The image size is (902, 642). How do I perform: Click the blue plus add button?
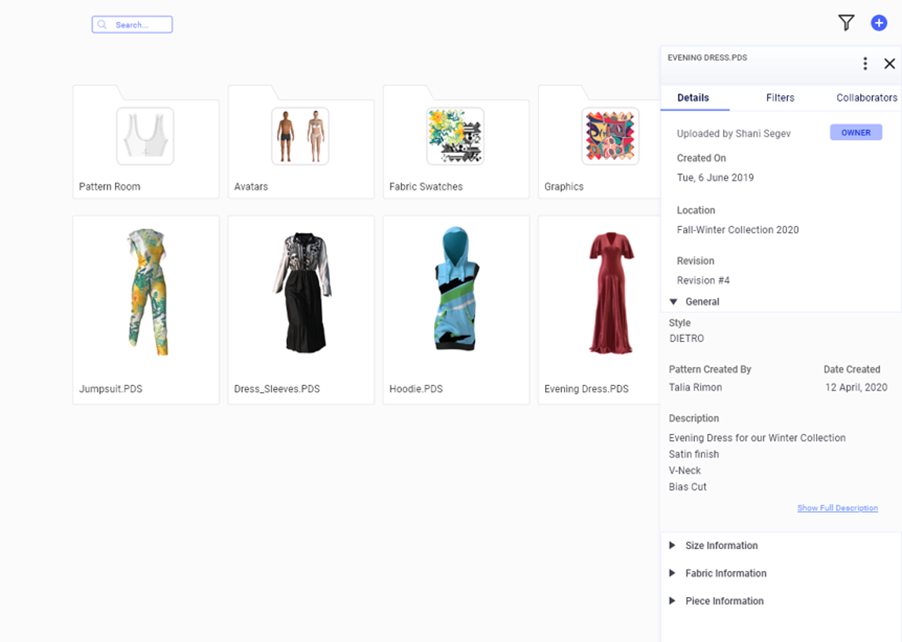pyautogui.click(x=878, y=23)
